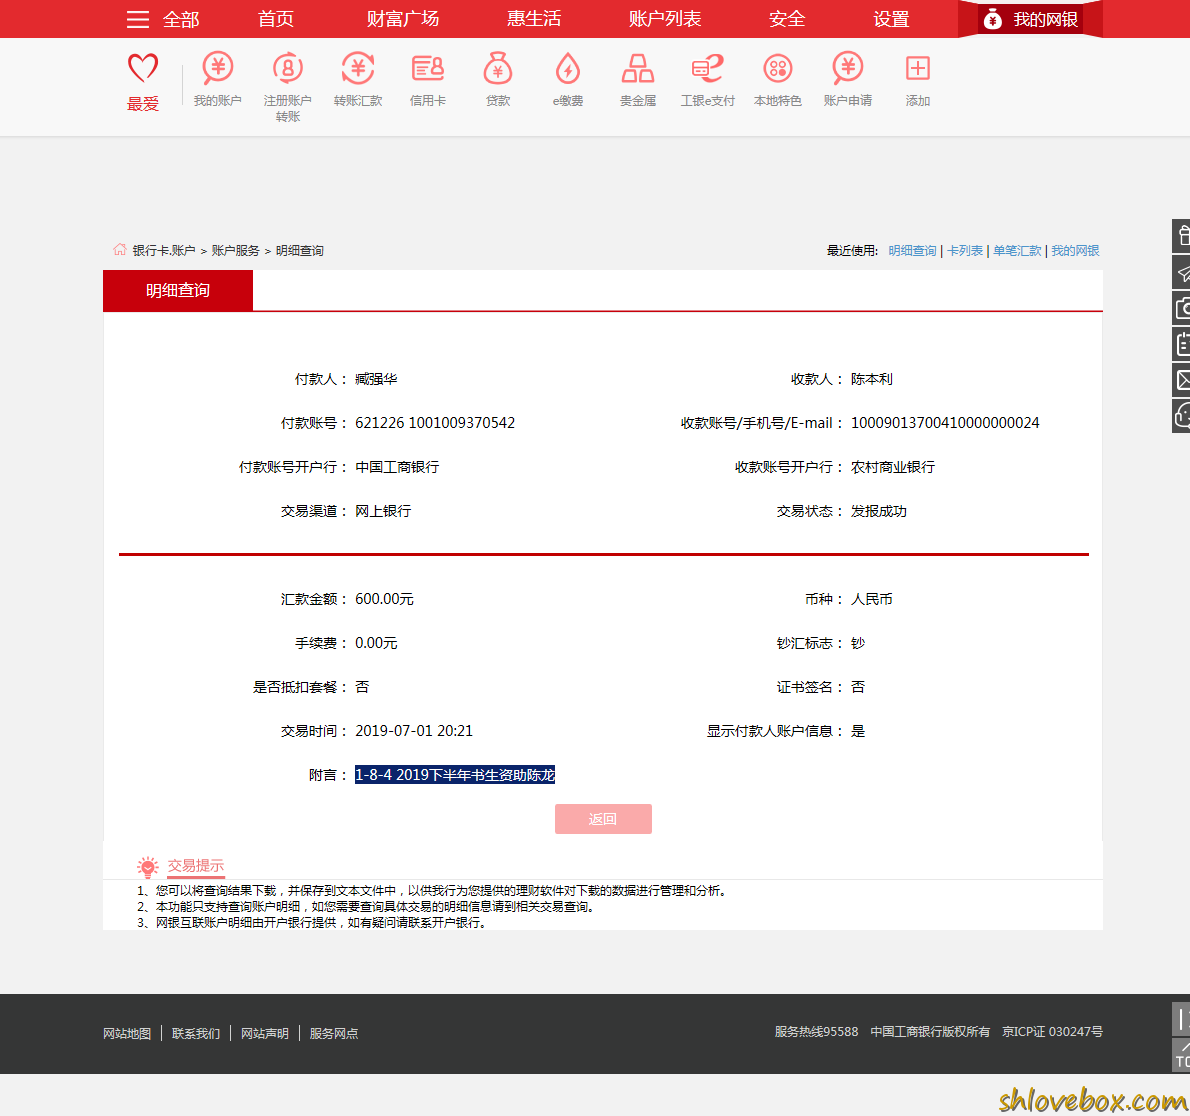This screenshot has width=1190, height=1116.
Task: Click the back-to-top button at bottom right
Action: (1182, 1055)
